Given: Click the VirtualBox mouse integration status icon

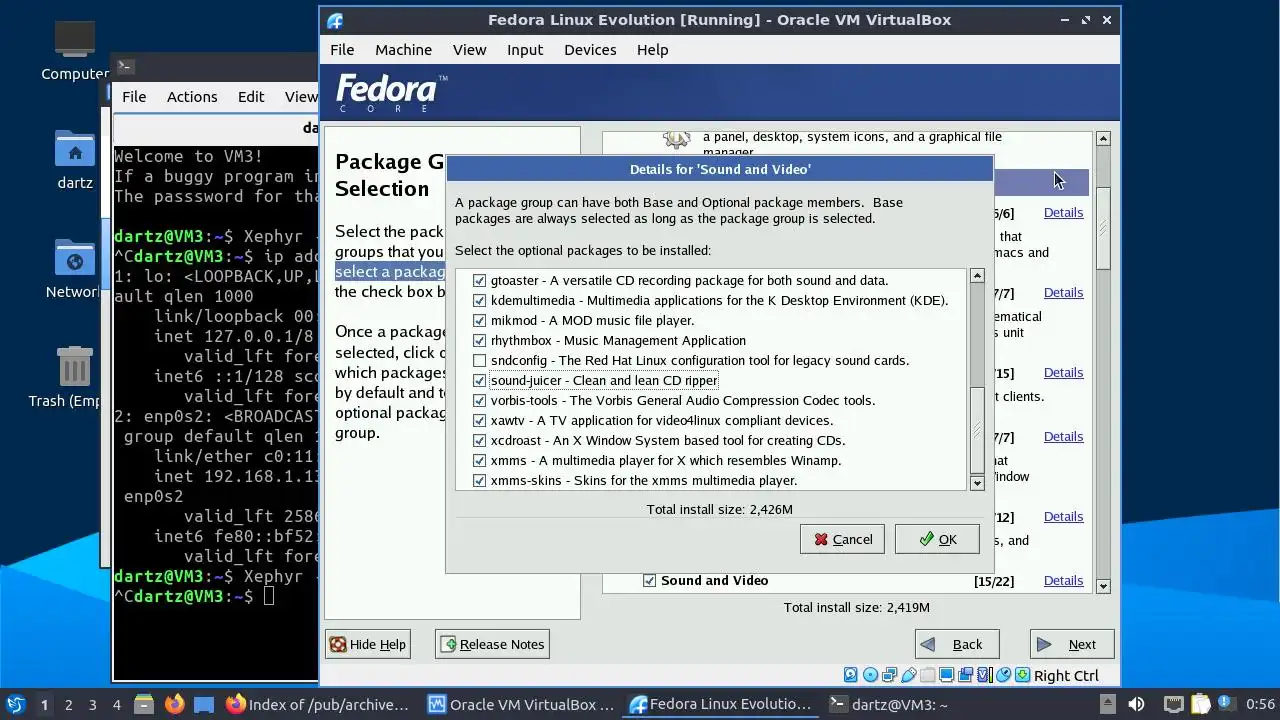Looking at the screenshot, I should (1004, 675).
